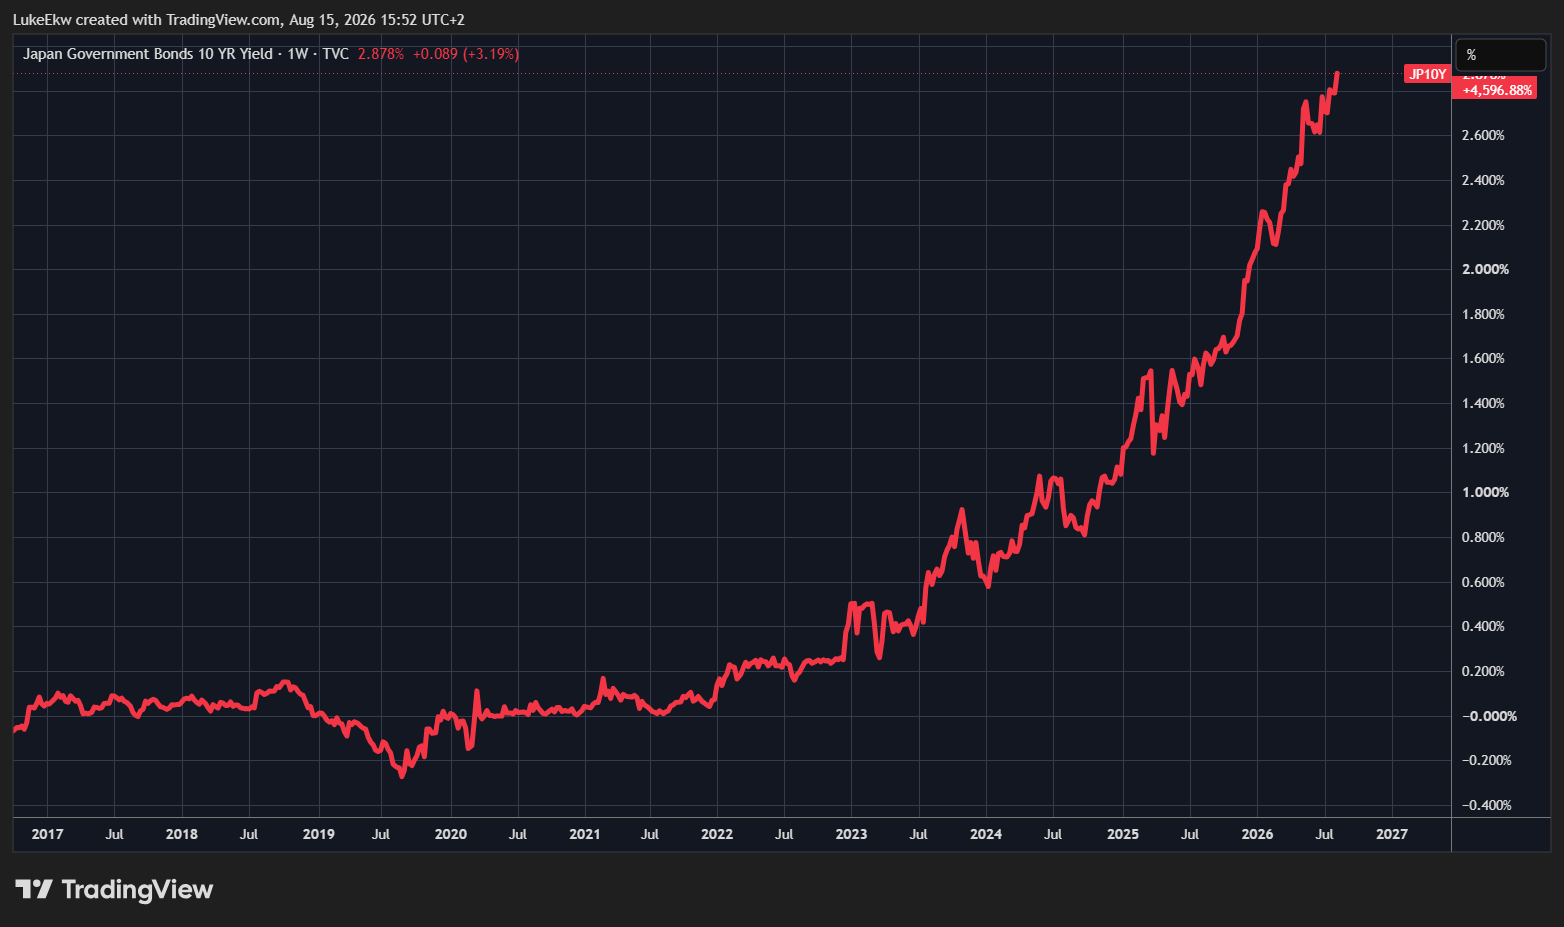Click the 0.800% price axis label
This screenshot has width=1564, height=927.
tap(1483, 537)
